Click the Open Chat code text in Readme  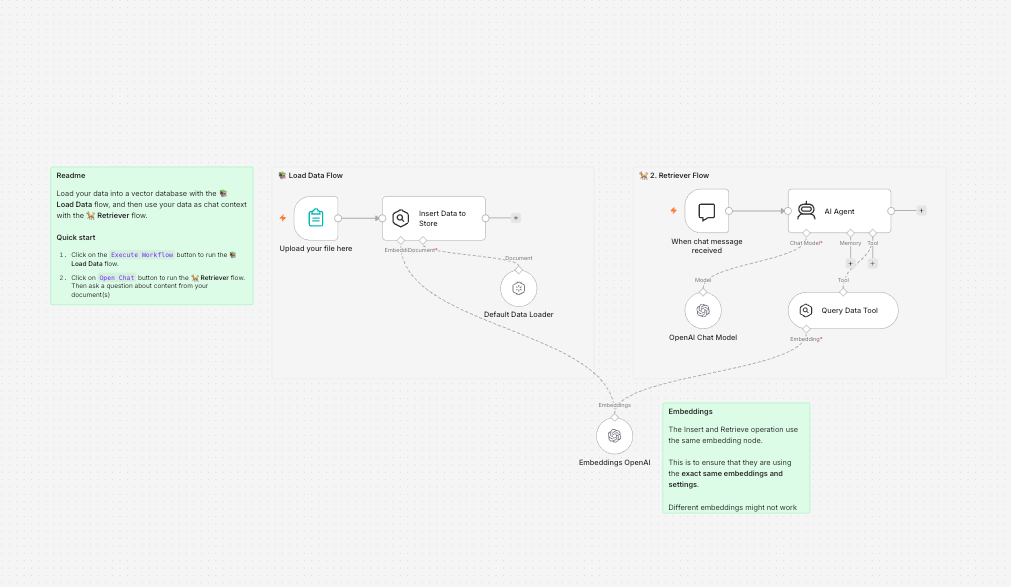click(117, 278)
